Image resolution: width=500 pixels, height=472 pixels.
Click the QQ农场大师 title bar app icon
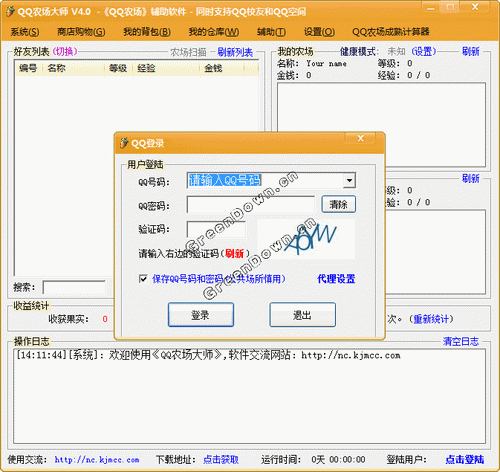[10, 12]
